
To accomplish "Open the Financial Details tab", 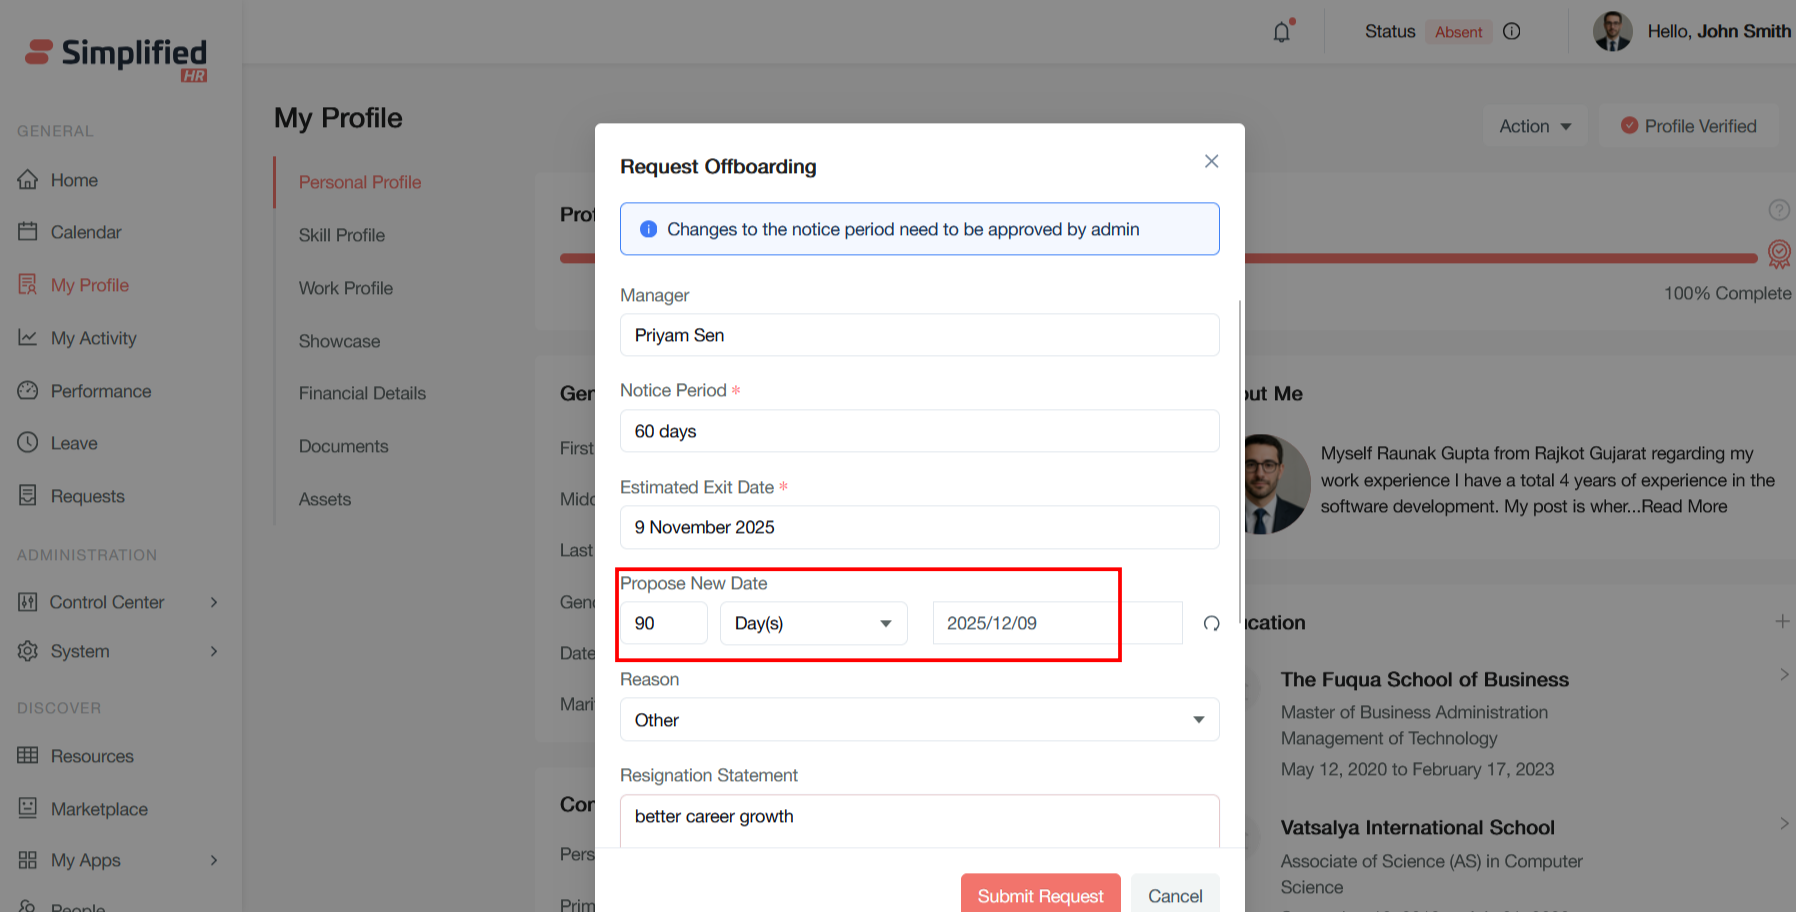I will click(x=362, y=393).
